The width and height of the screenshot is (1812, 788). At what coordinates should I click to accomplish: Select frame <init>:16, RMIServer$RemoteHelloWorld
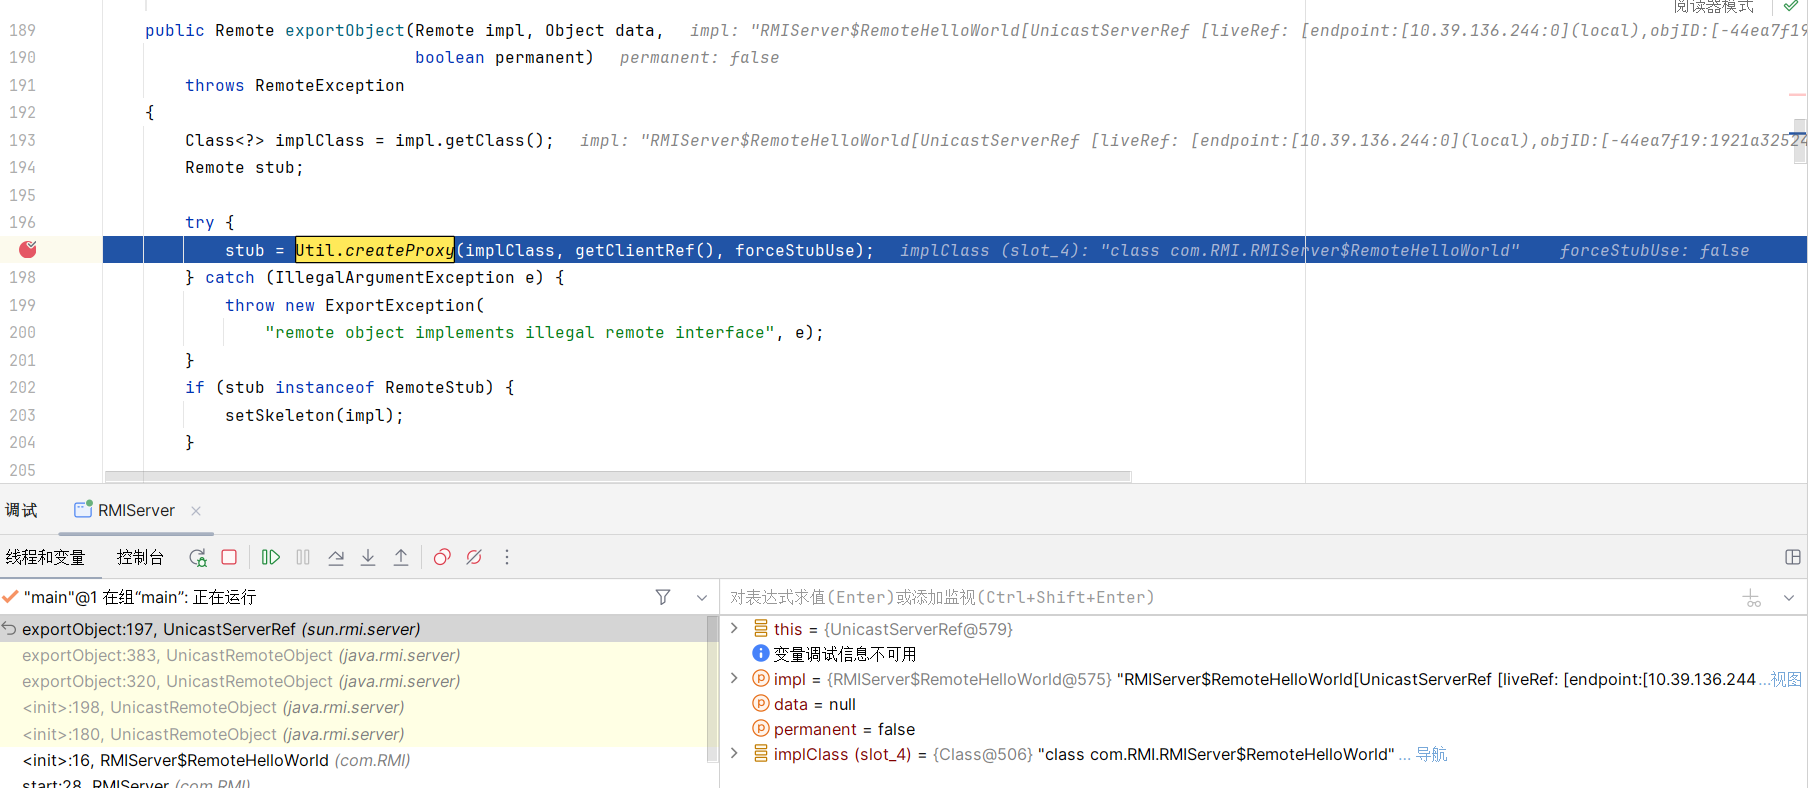point(355,760)
